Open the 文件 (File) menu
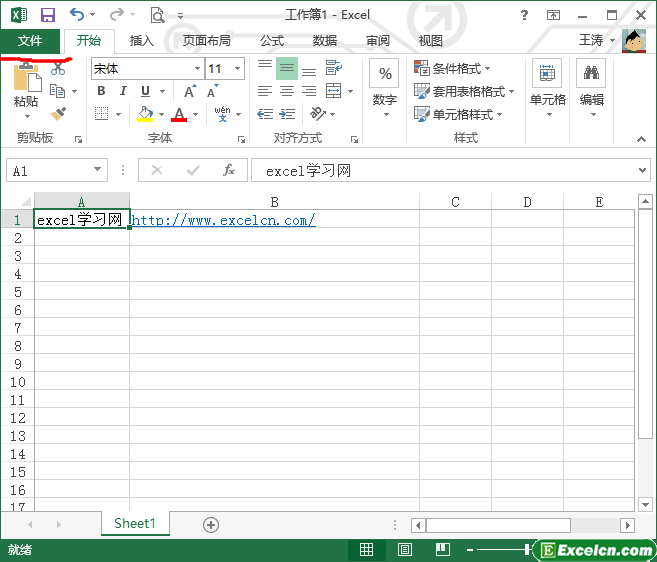 tap(30, 41)
